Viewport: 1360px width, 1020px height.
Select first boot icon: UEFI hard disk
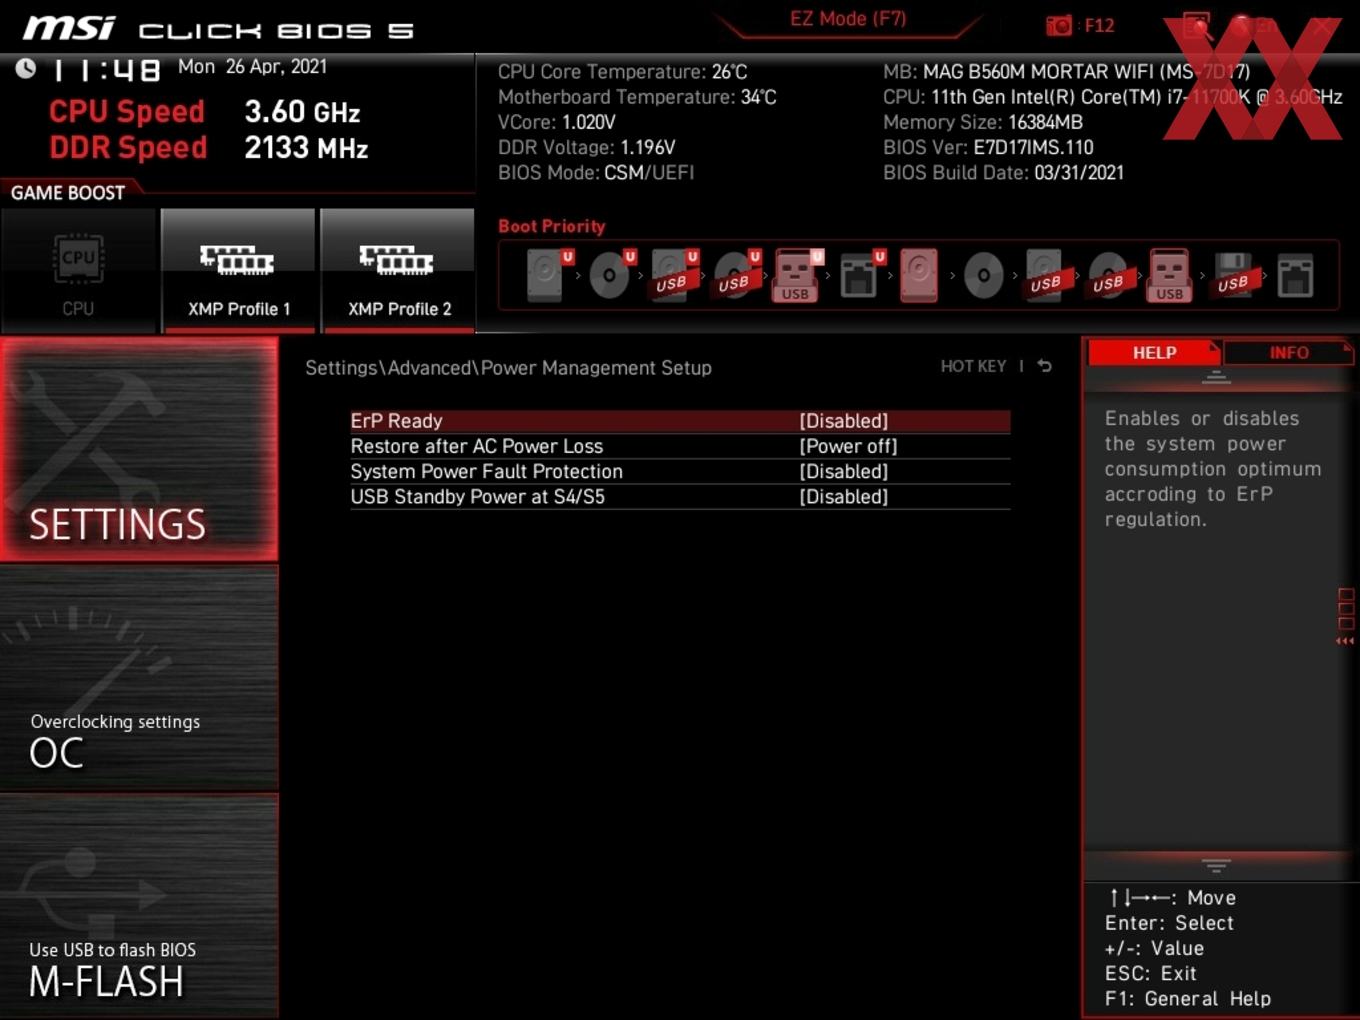547,275
